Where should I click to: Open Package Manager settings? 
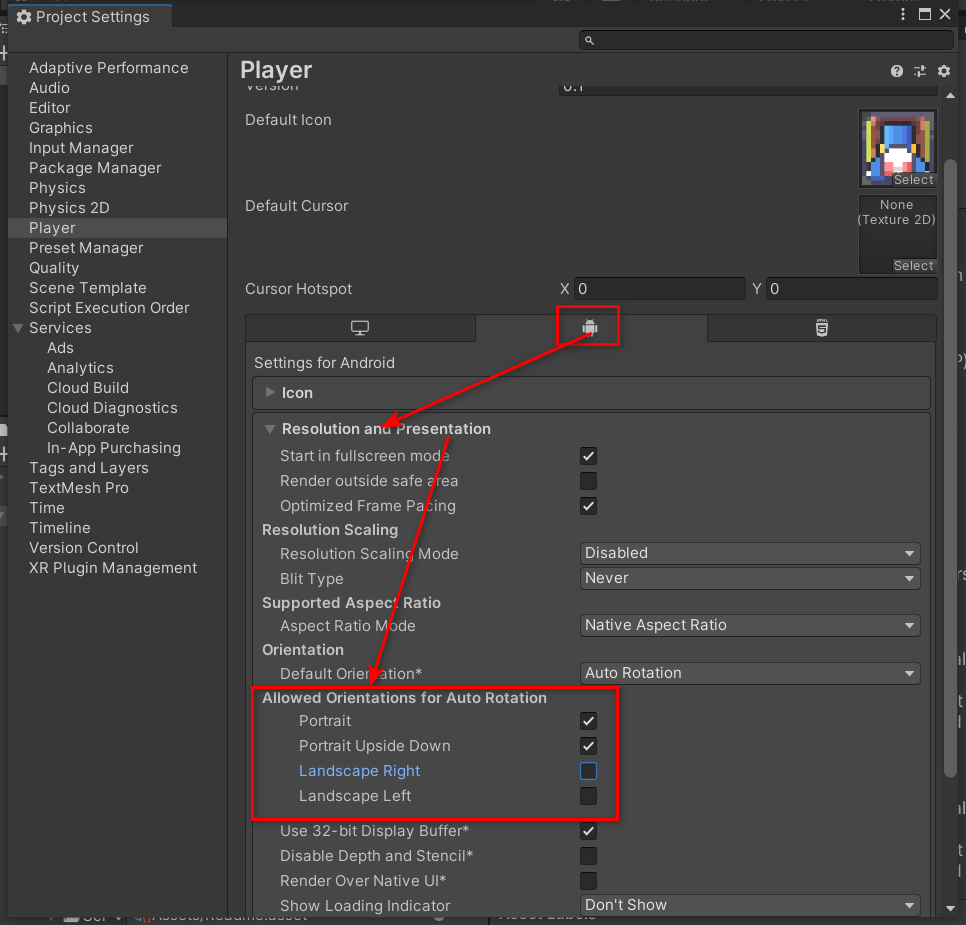tap(95, 168)
